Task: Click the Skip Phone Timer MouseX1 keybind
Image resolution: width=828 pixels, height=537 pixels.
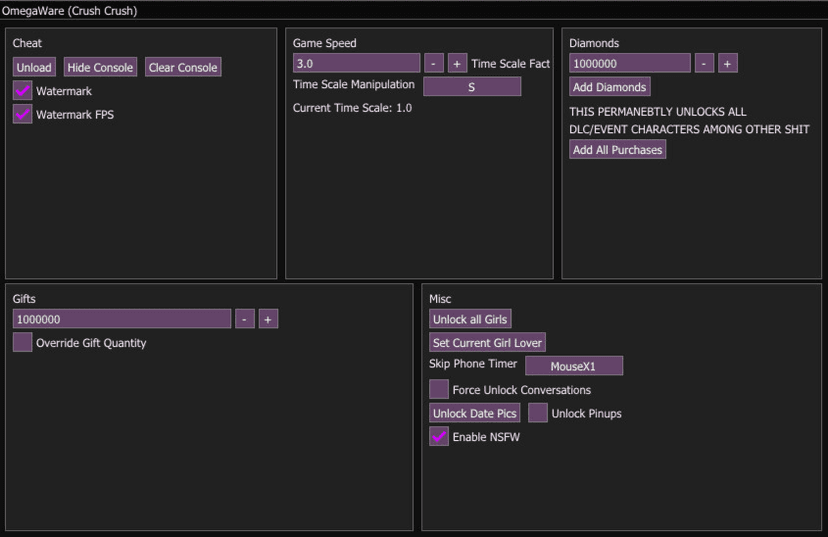Action: pyautogui.click(x=574, y=366)
